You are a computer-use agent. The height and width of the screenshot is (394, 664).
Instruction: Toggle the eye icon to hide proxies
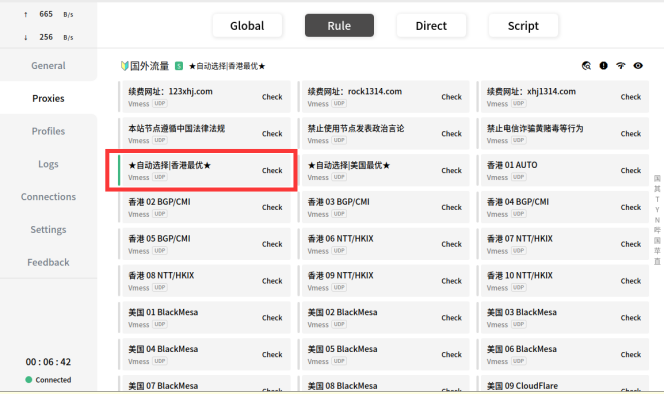click(638, 66)
